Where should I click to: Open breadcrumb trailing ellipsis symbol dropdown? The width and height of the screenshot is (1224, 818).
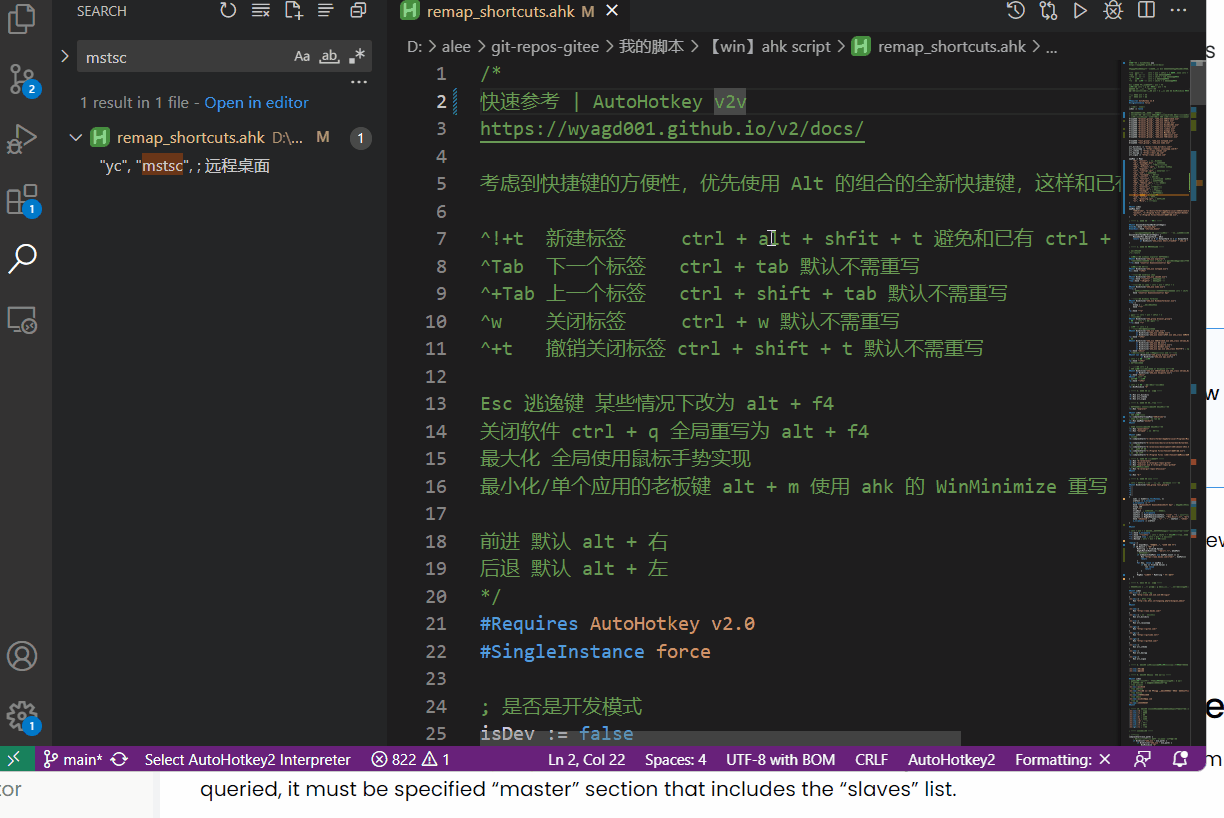1050,46
